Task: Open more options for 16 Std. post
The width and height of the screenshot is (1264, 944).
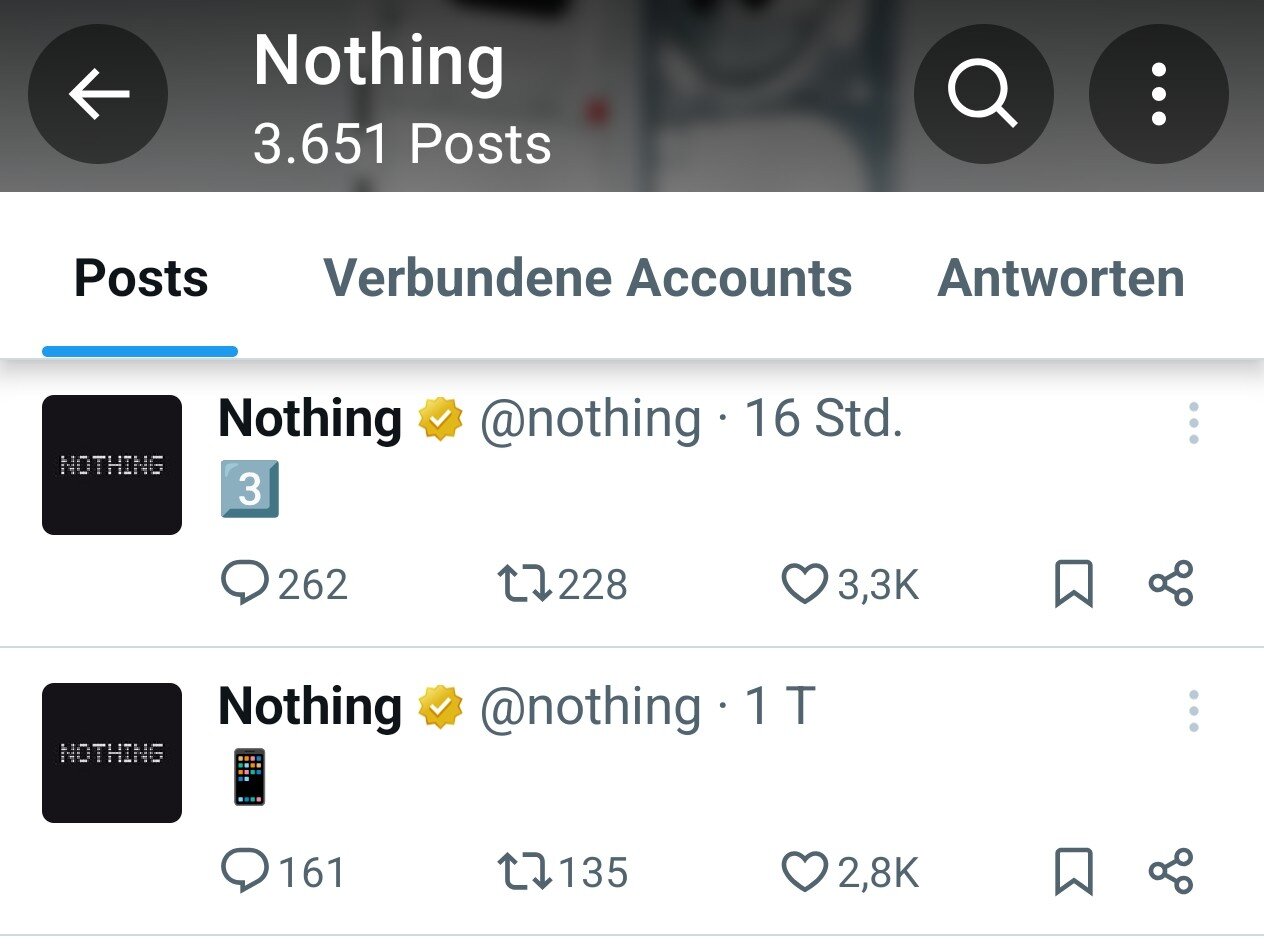Action: [x=1193, y=423]
